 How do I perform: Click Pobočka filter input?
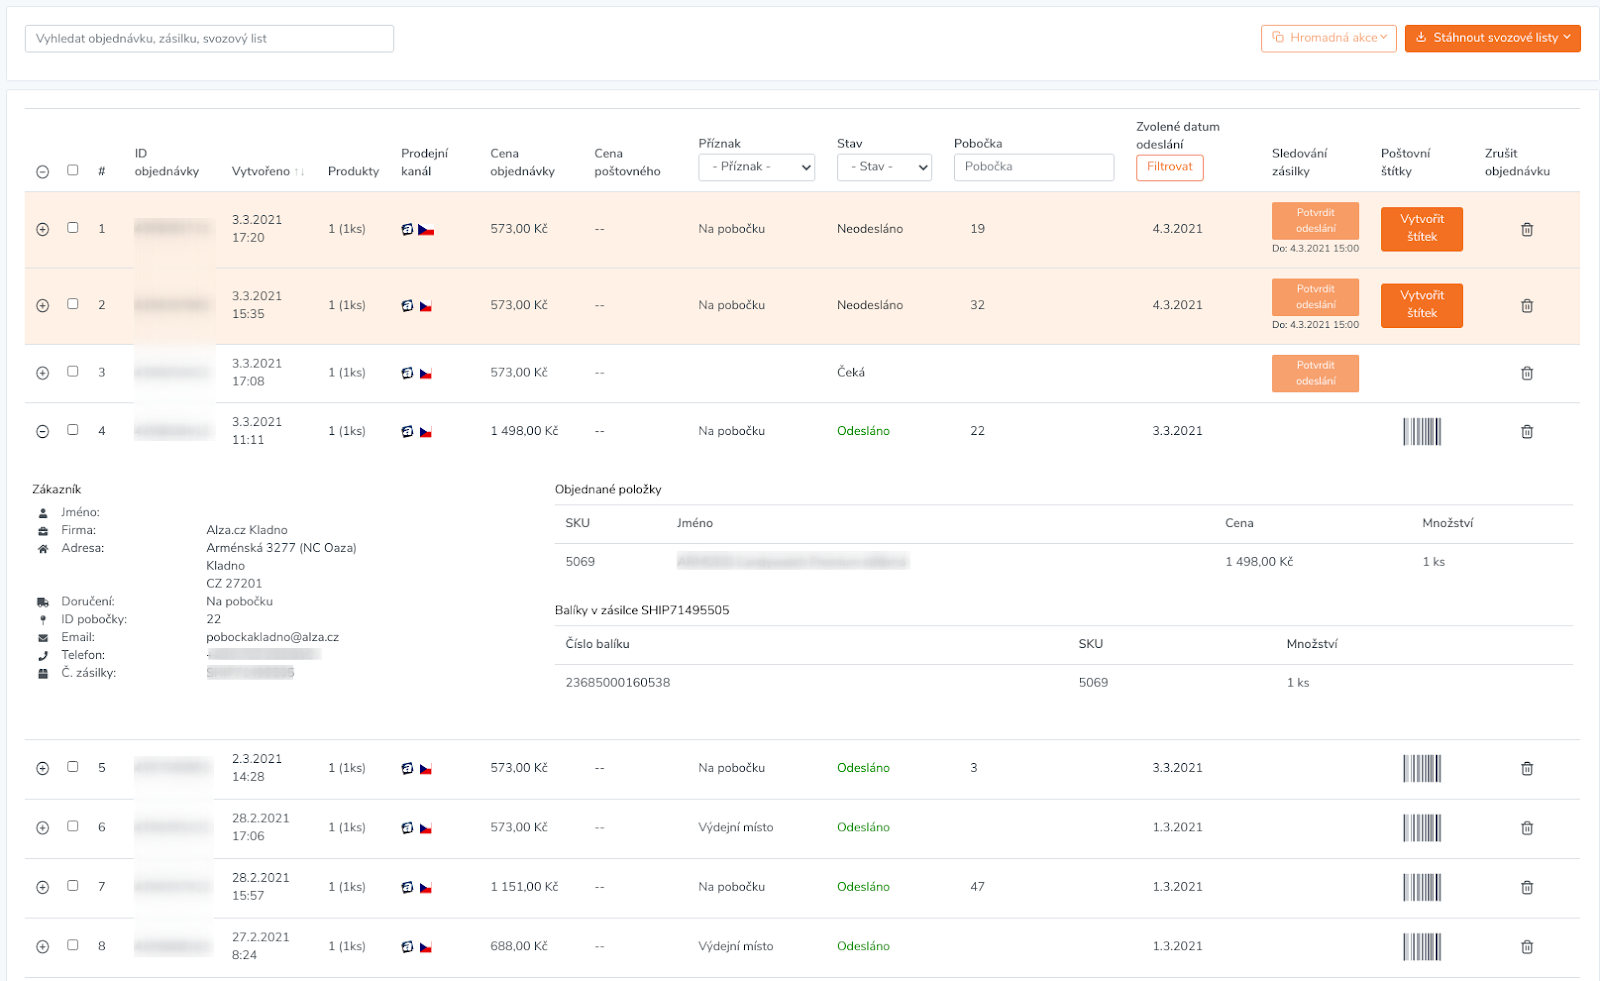point(1034,167)
